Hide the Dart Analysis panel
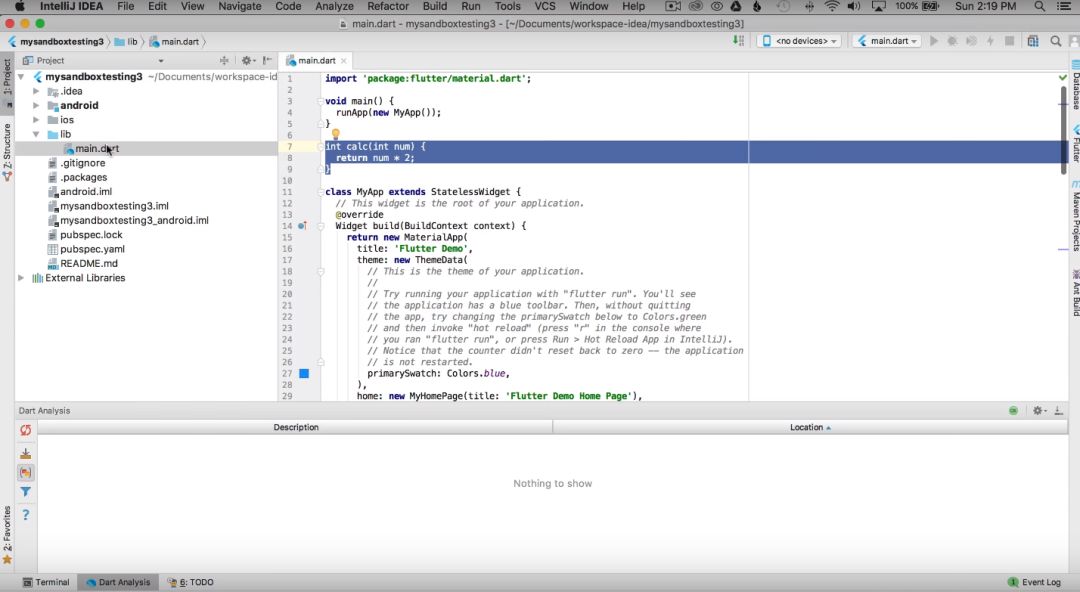1080x592 pixels. click(1059, 411)
